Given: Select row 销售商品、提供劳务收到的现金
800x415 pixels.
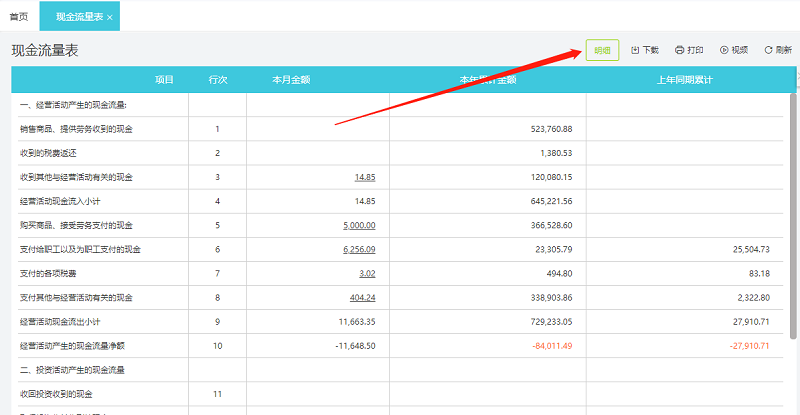Looking at the screenshot, I should click(401, 129).
